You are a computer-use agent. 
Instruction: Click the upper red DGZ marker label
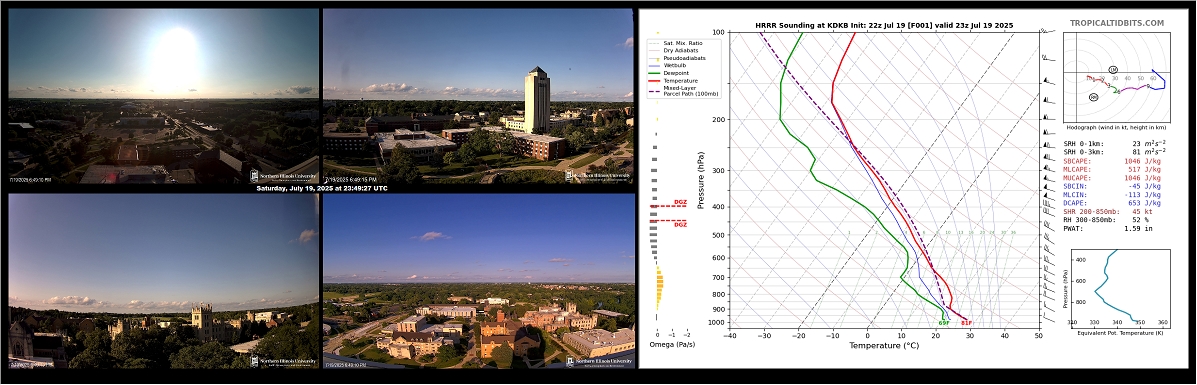680,202
